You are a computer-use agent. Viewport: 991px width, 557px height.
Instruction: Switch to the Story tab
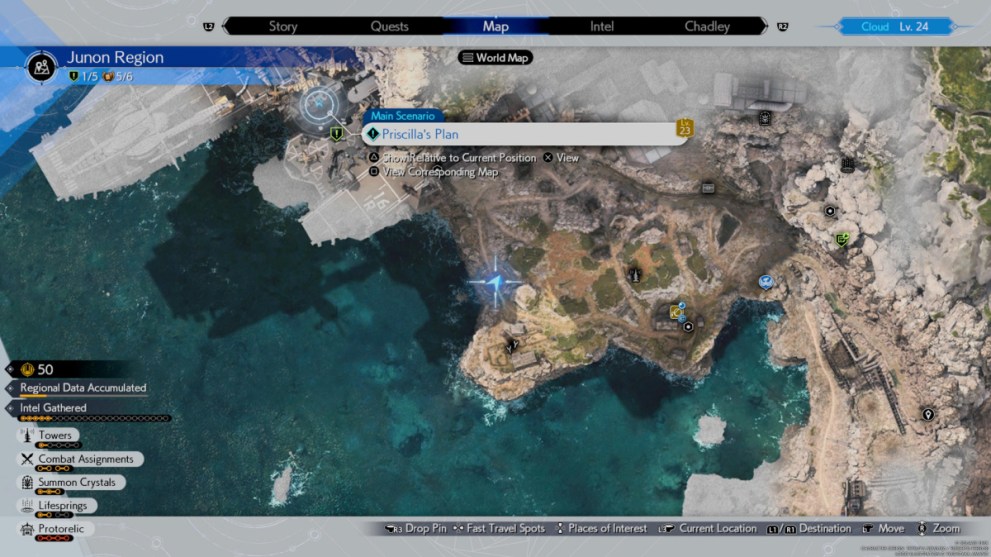pos(283,26)
